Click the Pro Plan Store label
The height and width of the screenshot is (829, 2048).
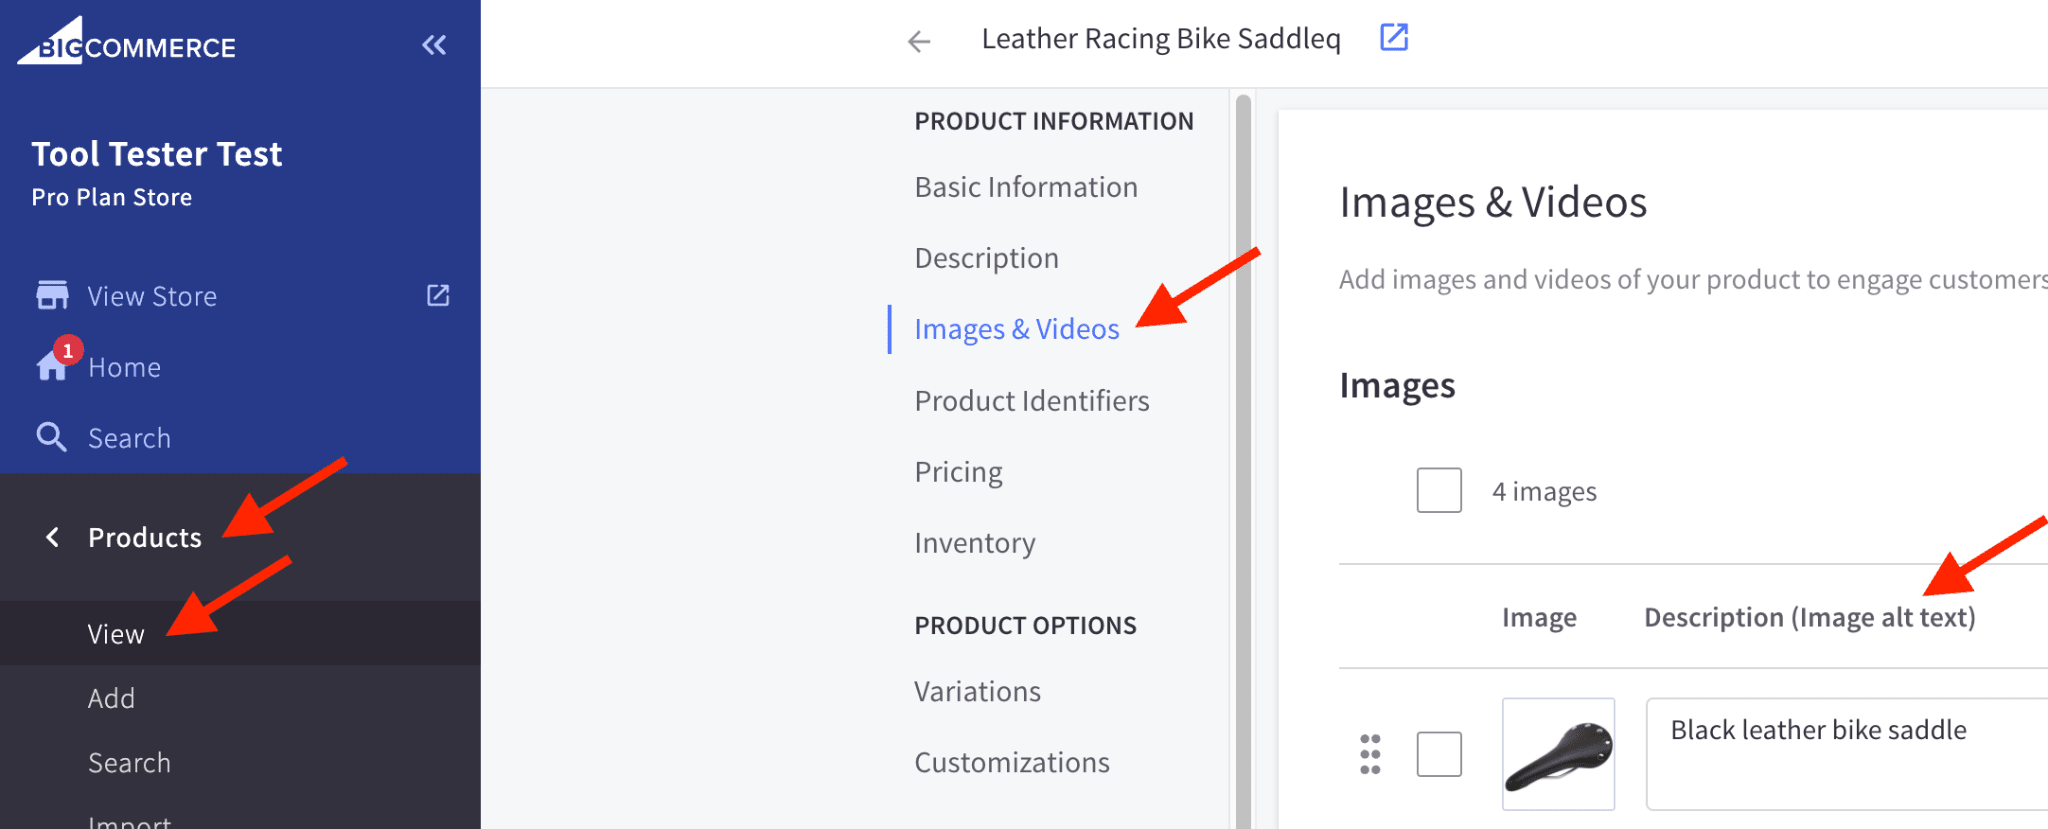point(112,197)
